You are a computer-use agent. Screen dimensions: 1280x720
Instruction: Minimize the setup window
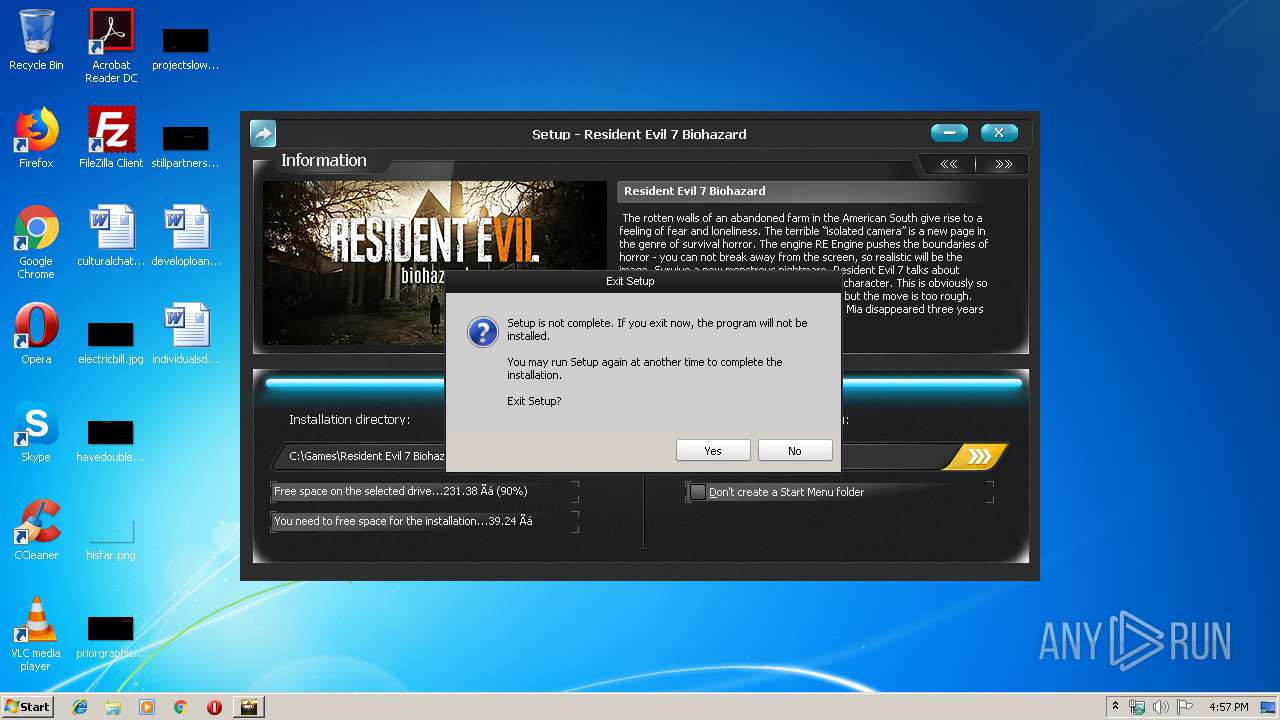point(949,133)
